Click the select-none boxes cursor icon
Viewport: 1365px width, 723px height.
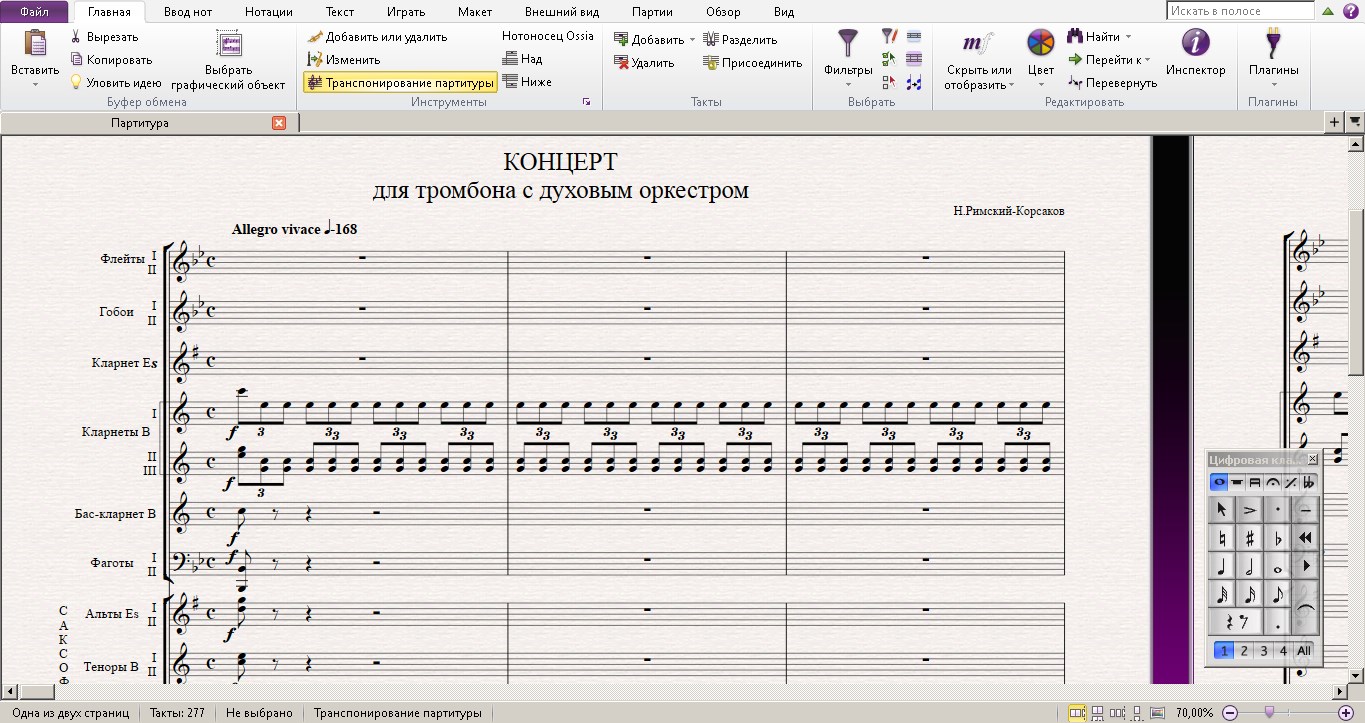889,84
